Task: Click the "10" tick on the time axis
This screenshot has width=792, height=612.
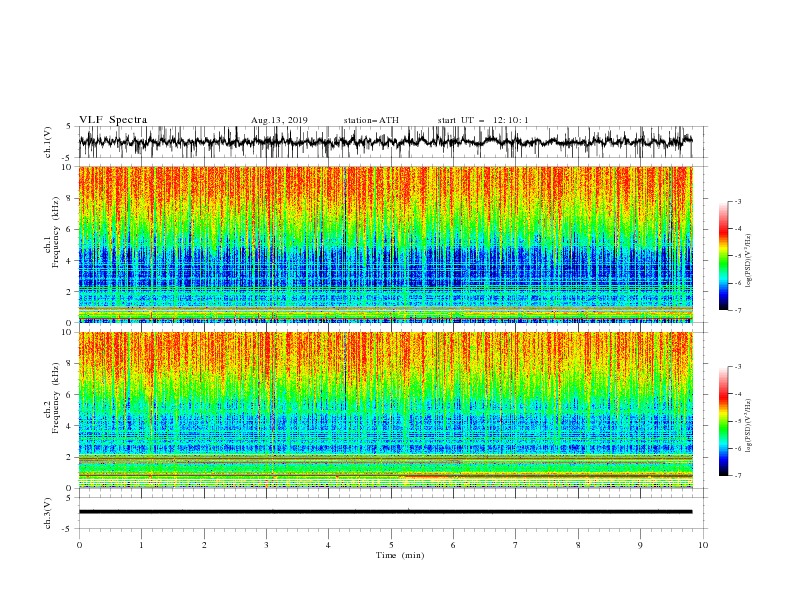Action: pos(703,545)
